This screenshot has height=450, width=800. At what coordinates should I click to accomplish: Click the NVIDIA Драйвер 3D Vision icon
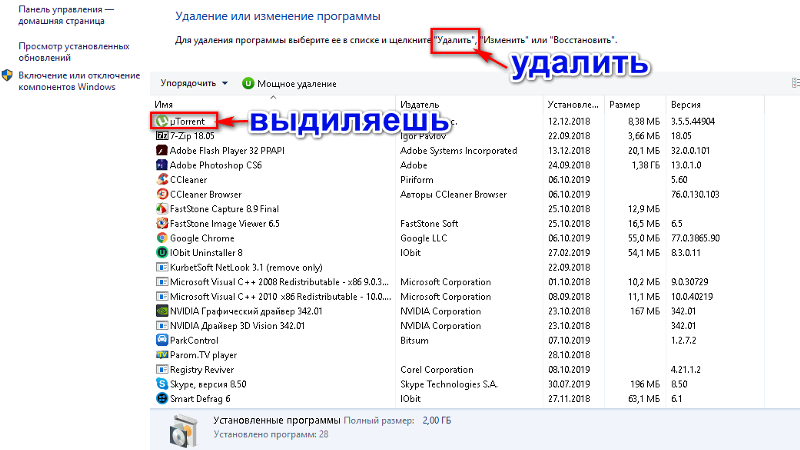162,326
